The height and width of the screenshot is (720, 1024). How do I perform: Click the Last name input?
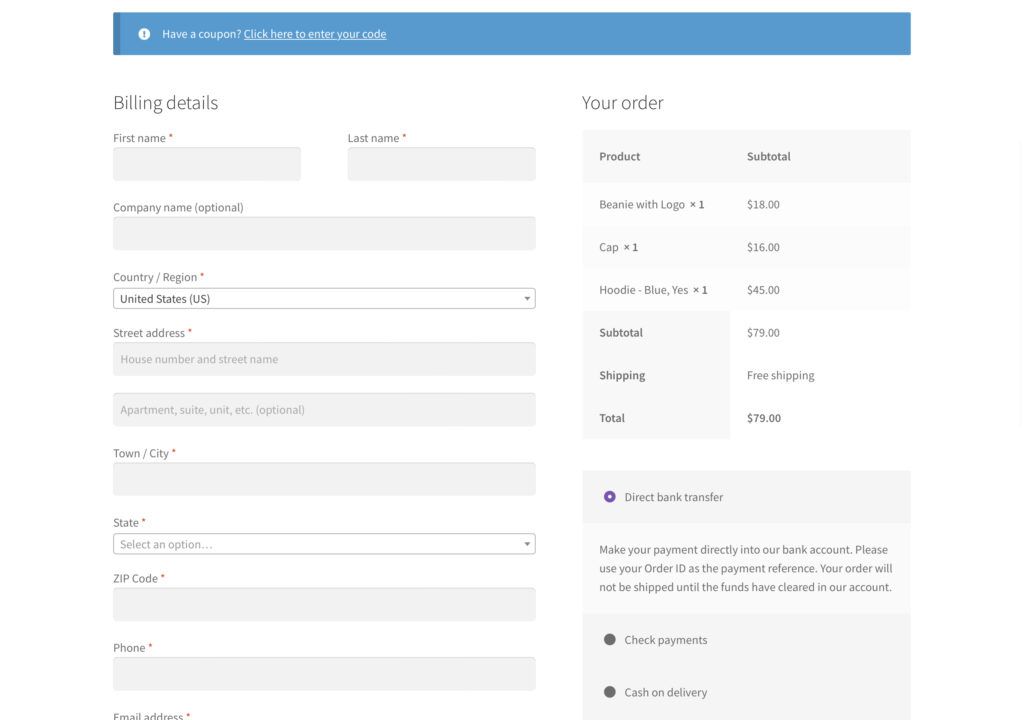tap(441, 164)
